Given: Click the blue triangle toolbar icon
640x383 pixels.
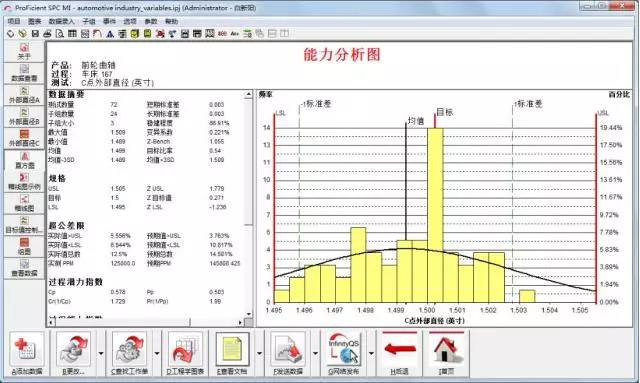Looking at the screenshot, I should click(x=110, y=33).
